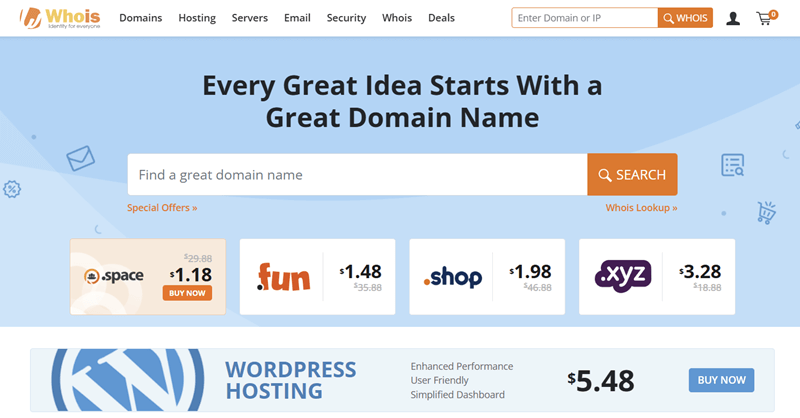Click the .space domain logo
Image resolution: width=800 pixels, height=418 pixels.
coord(114,276)
